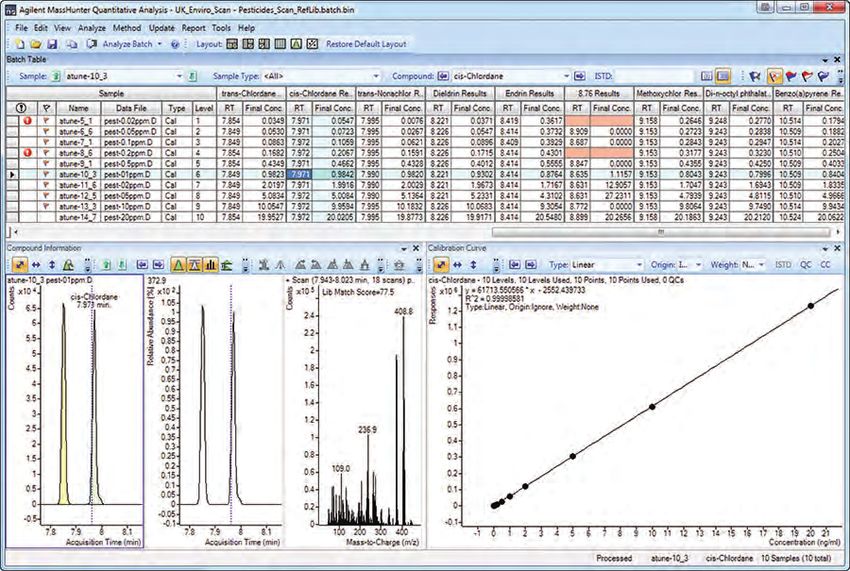Viewport: 850px width, 571px height.
Task: Open the File menu
Action: [x=21, y=28]
